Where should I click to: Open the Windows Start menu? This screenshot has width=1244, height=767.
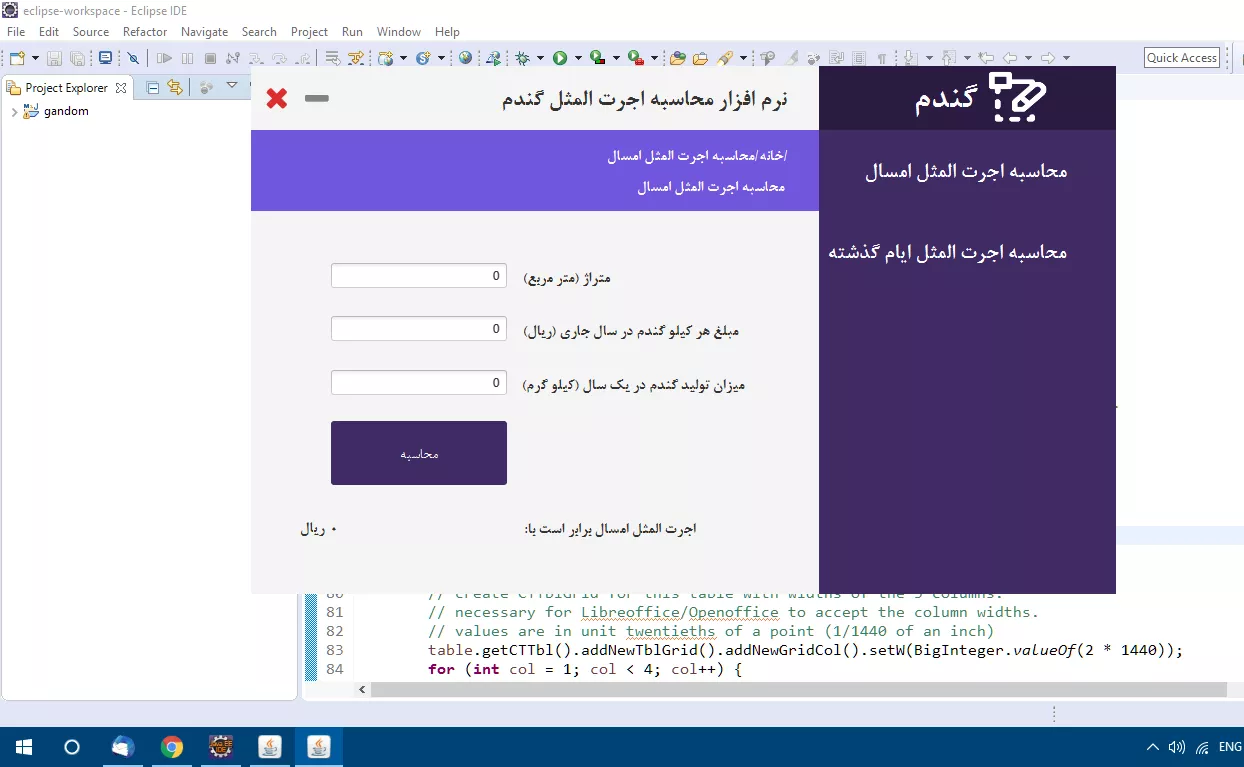(24, 747)
